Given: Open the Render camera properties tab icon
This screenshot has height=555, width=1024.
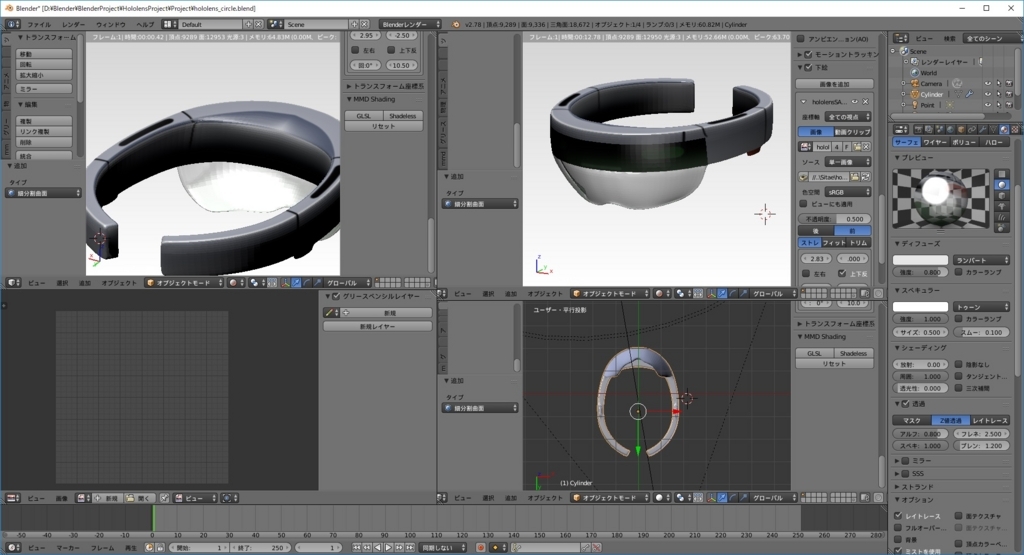Looking at the screenshot, I should point(918,129).
